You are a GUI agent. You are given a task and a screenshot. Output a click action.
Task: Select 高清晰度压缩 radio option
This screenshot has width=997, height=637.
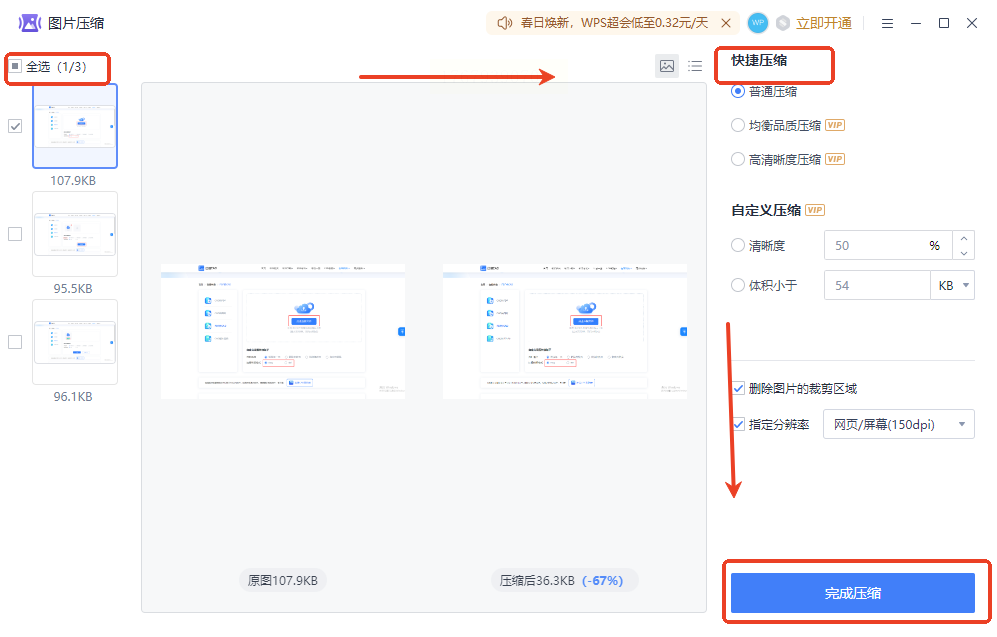coord(738,159)
